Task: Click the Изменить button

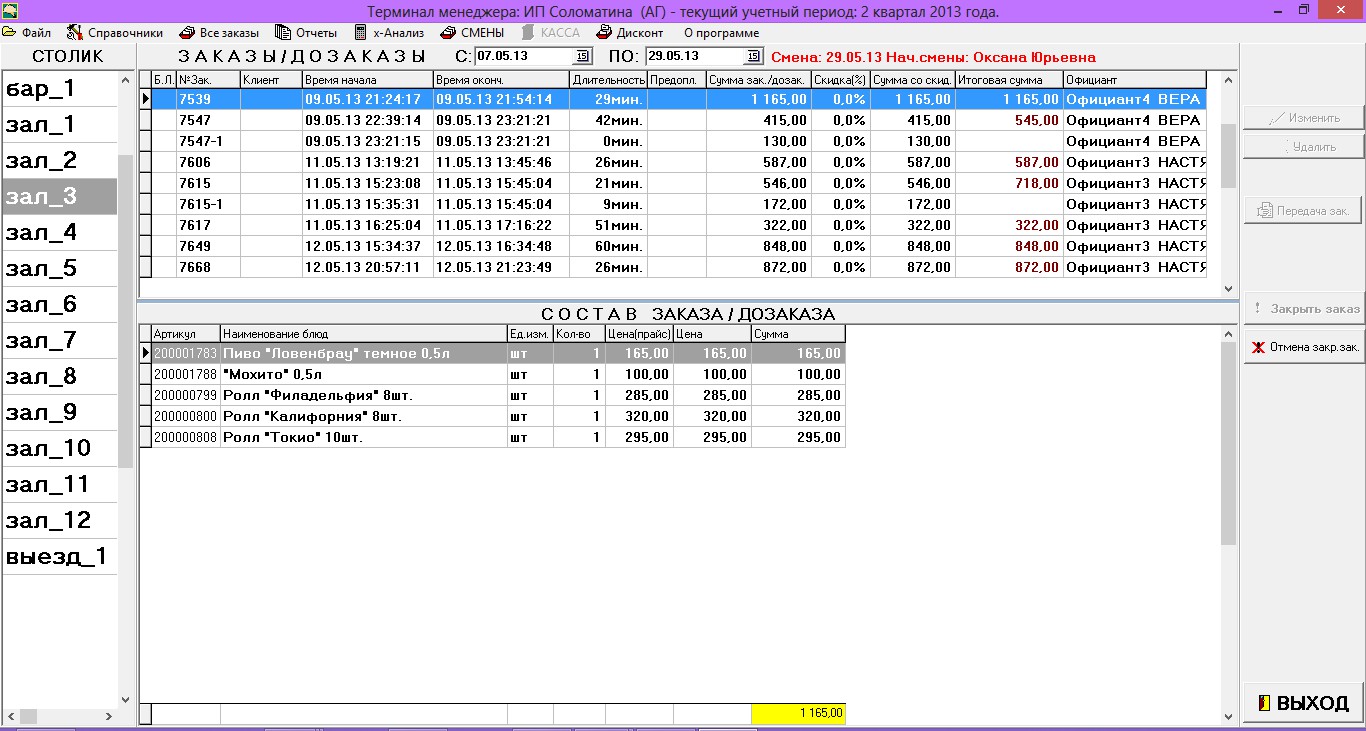Action: [1304, 118]
